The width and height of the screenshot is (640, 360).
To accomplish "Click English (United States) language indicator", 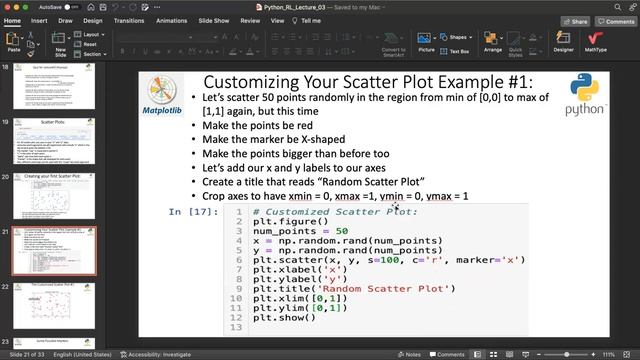I will pyautogui.click(x=82, y=354).
